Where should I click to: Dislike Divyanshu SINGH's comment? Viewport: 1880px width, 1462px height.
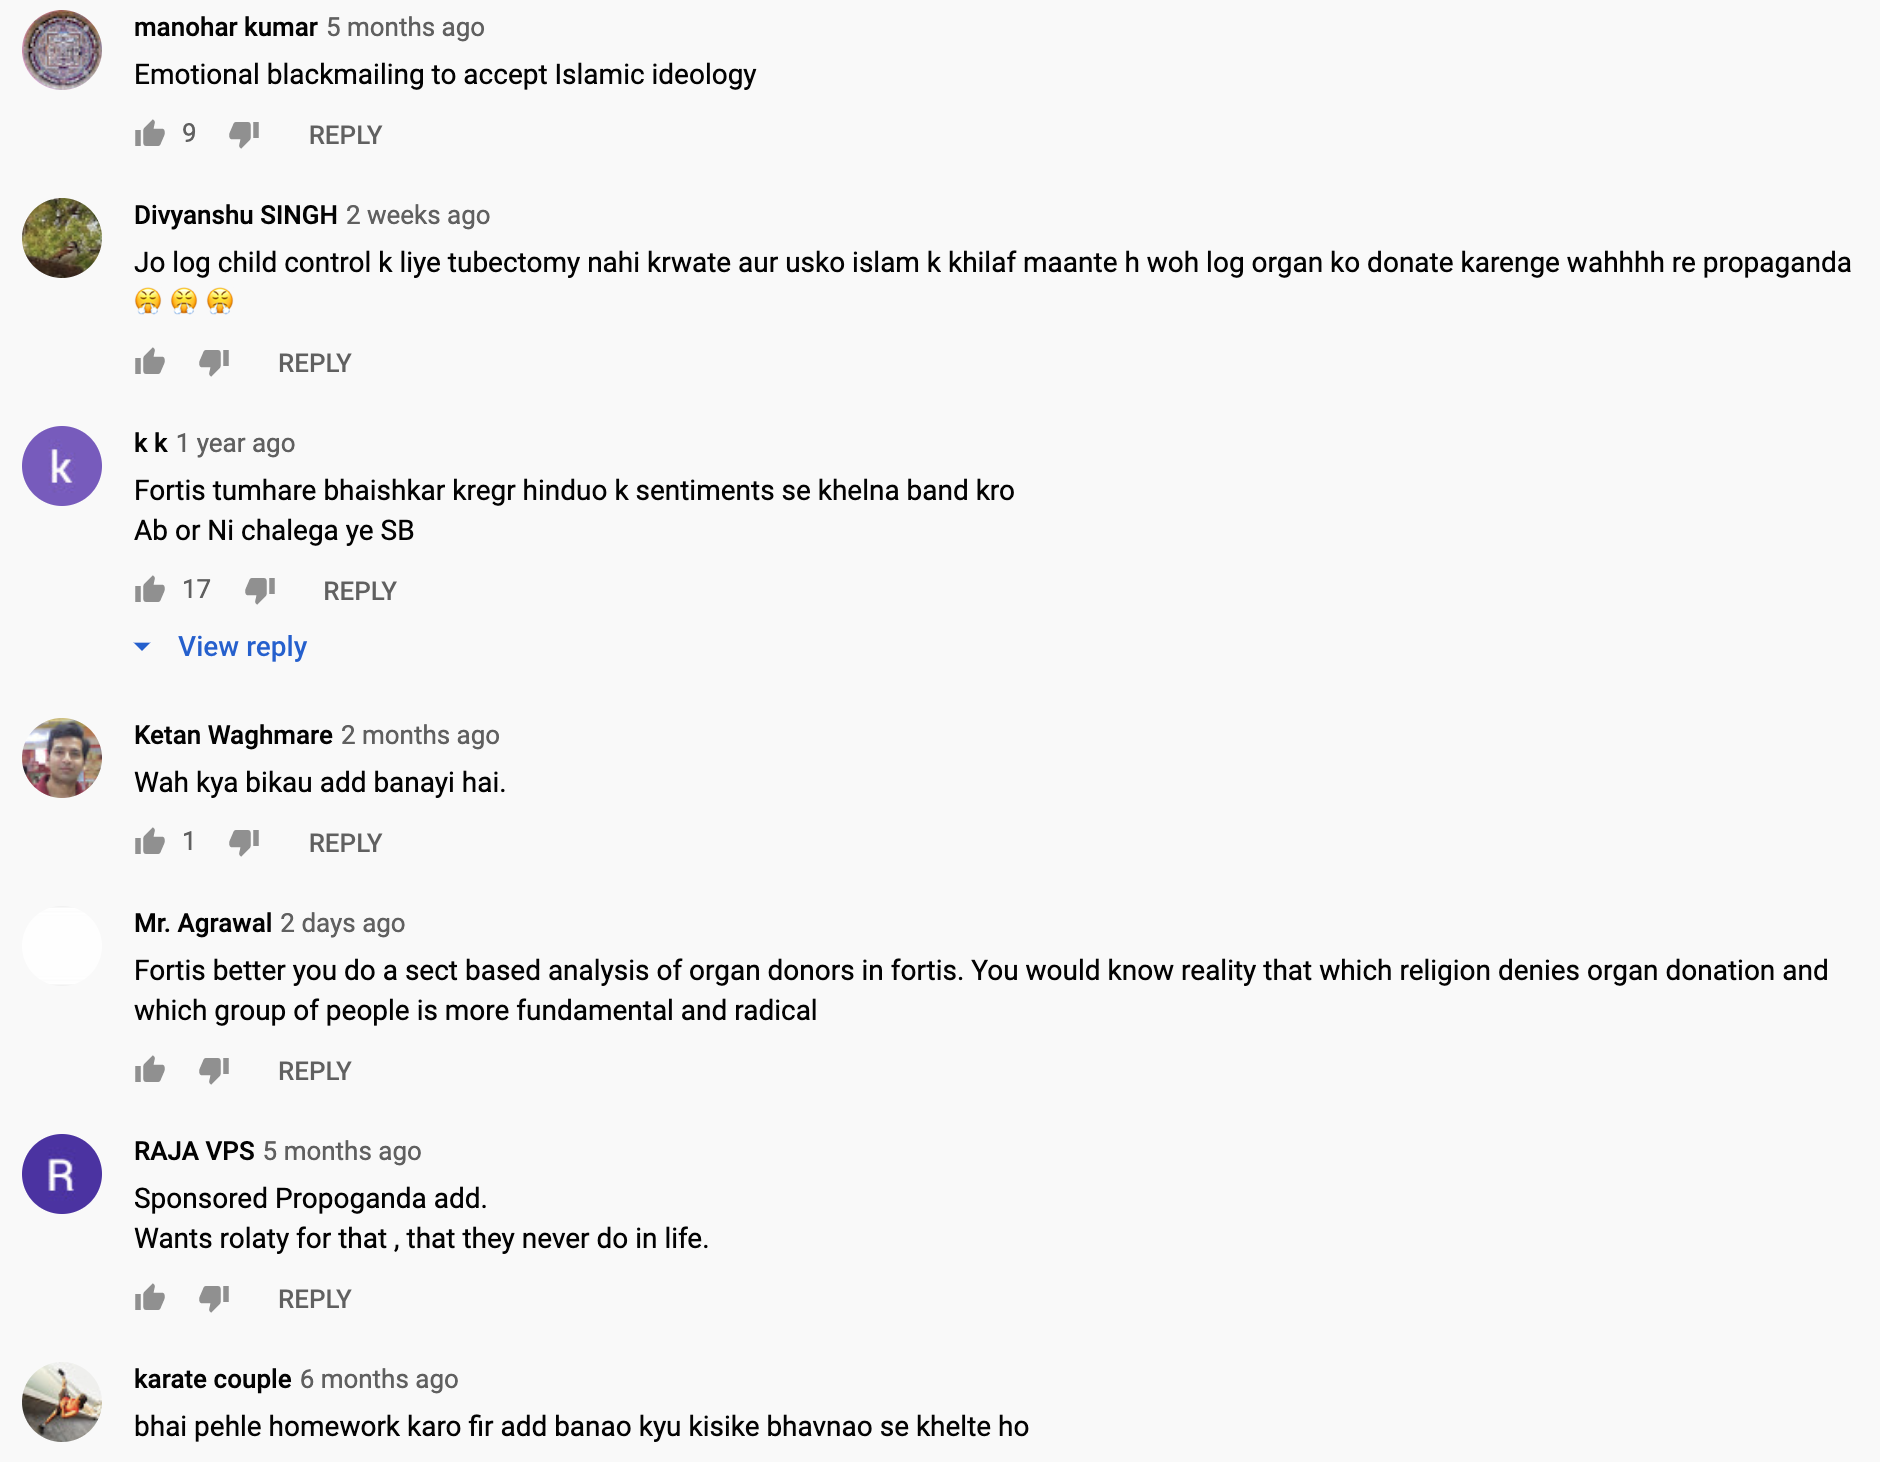(214, 362)
